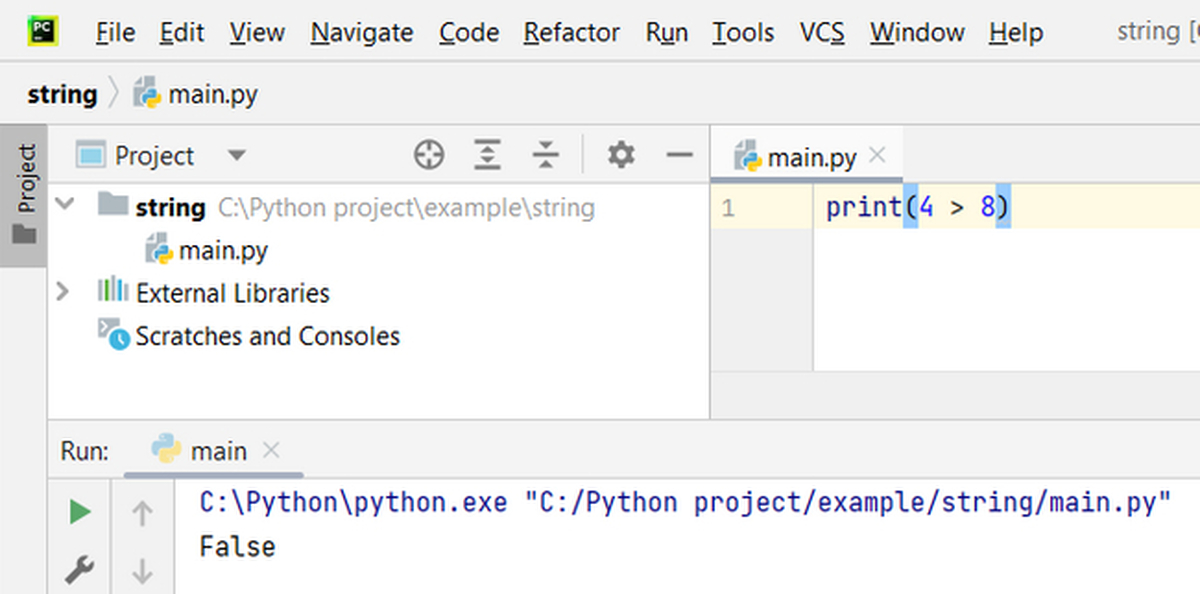Click the string breadcrumb in navigation bar
Image resolution: width=1200 pixels, height=594 pixels.
click(x=62, y=95)
